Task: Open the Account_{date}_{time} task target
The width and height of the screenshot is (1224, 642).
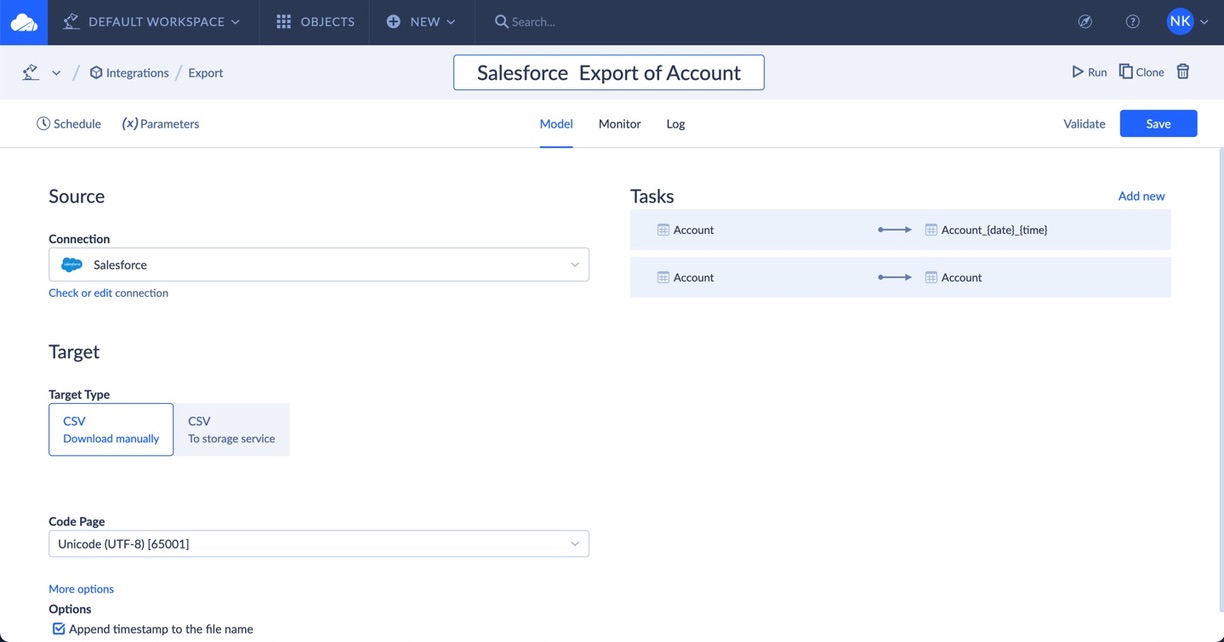Action: point(994,230)
